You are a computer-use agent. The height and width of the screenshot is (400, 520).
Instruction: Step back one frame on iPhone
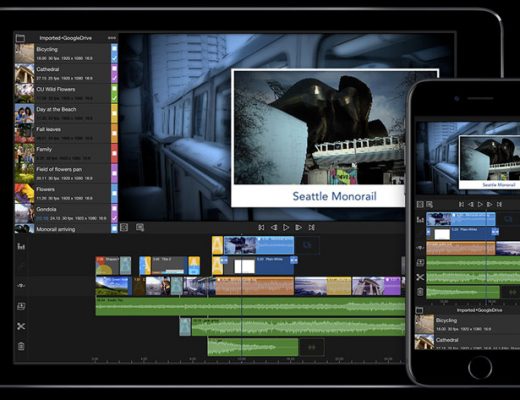[x=471, y=204]
